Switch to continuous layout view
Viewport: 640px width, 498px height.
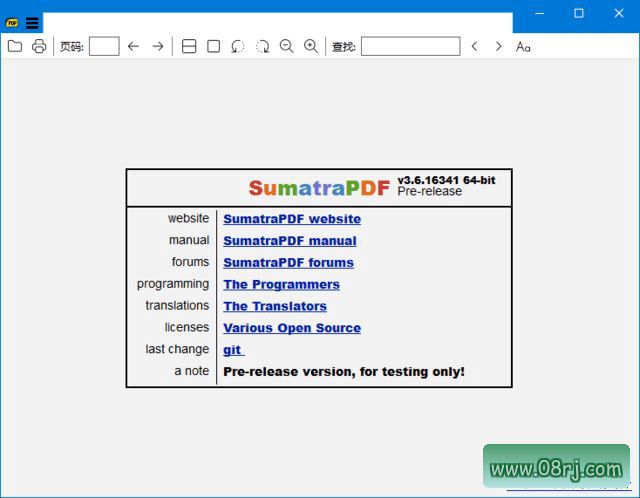tap(189, 47)
